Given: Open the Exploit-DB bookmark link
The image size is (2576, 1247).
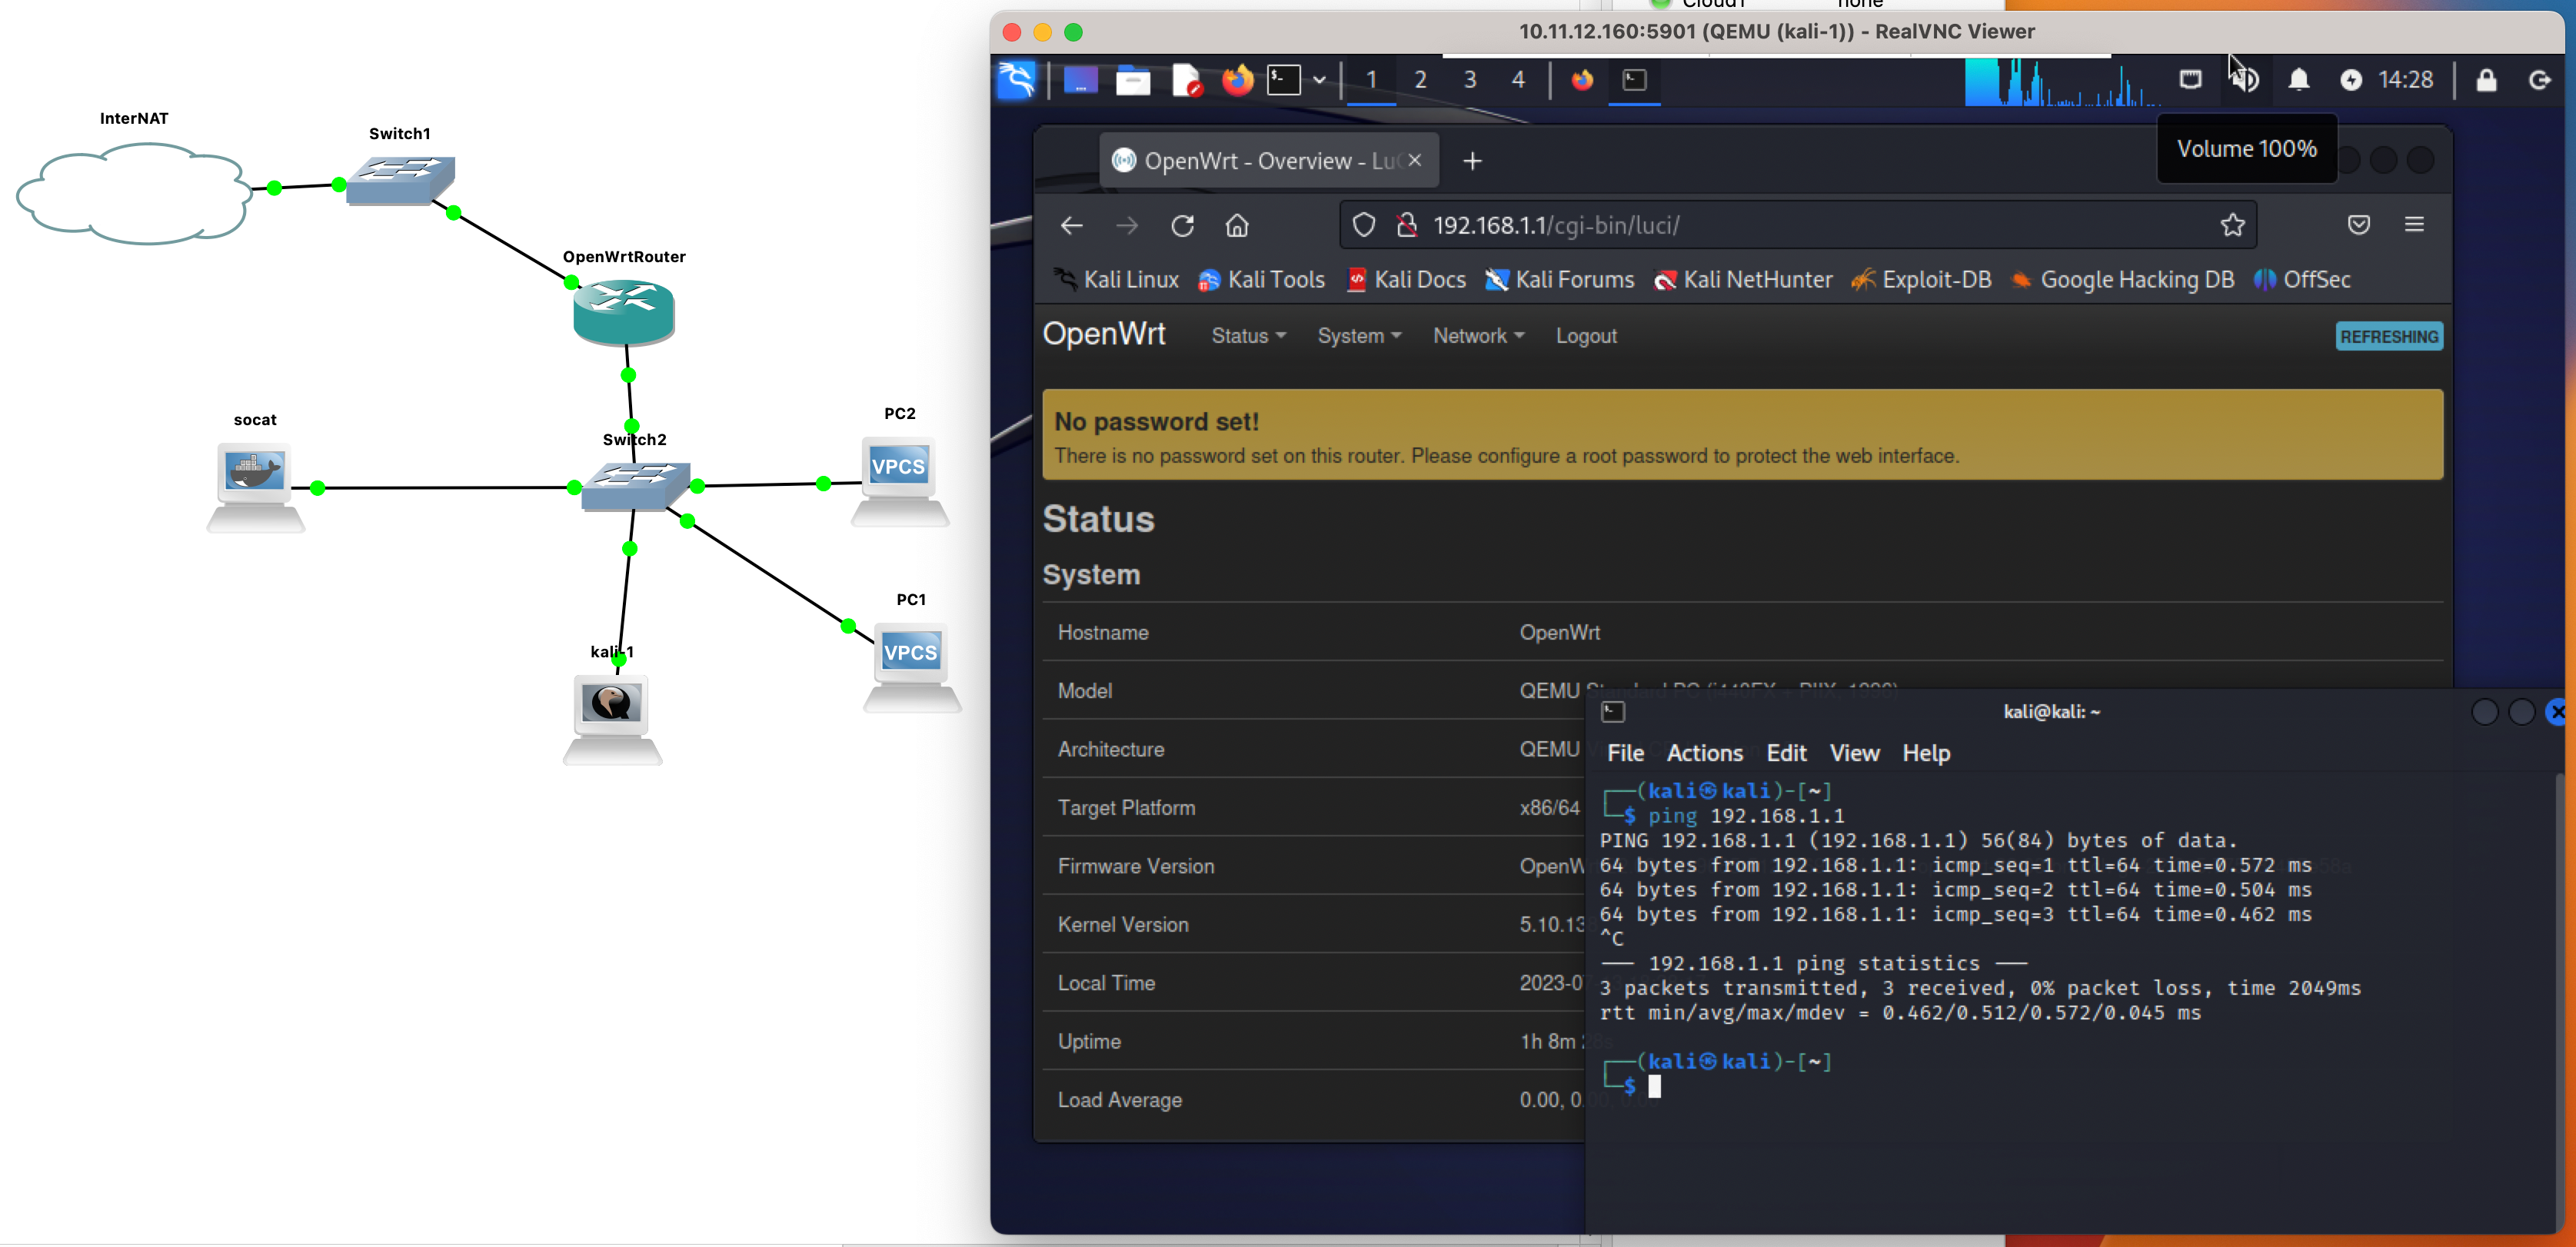Looking at the screenshot, I should point(1921,280).
